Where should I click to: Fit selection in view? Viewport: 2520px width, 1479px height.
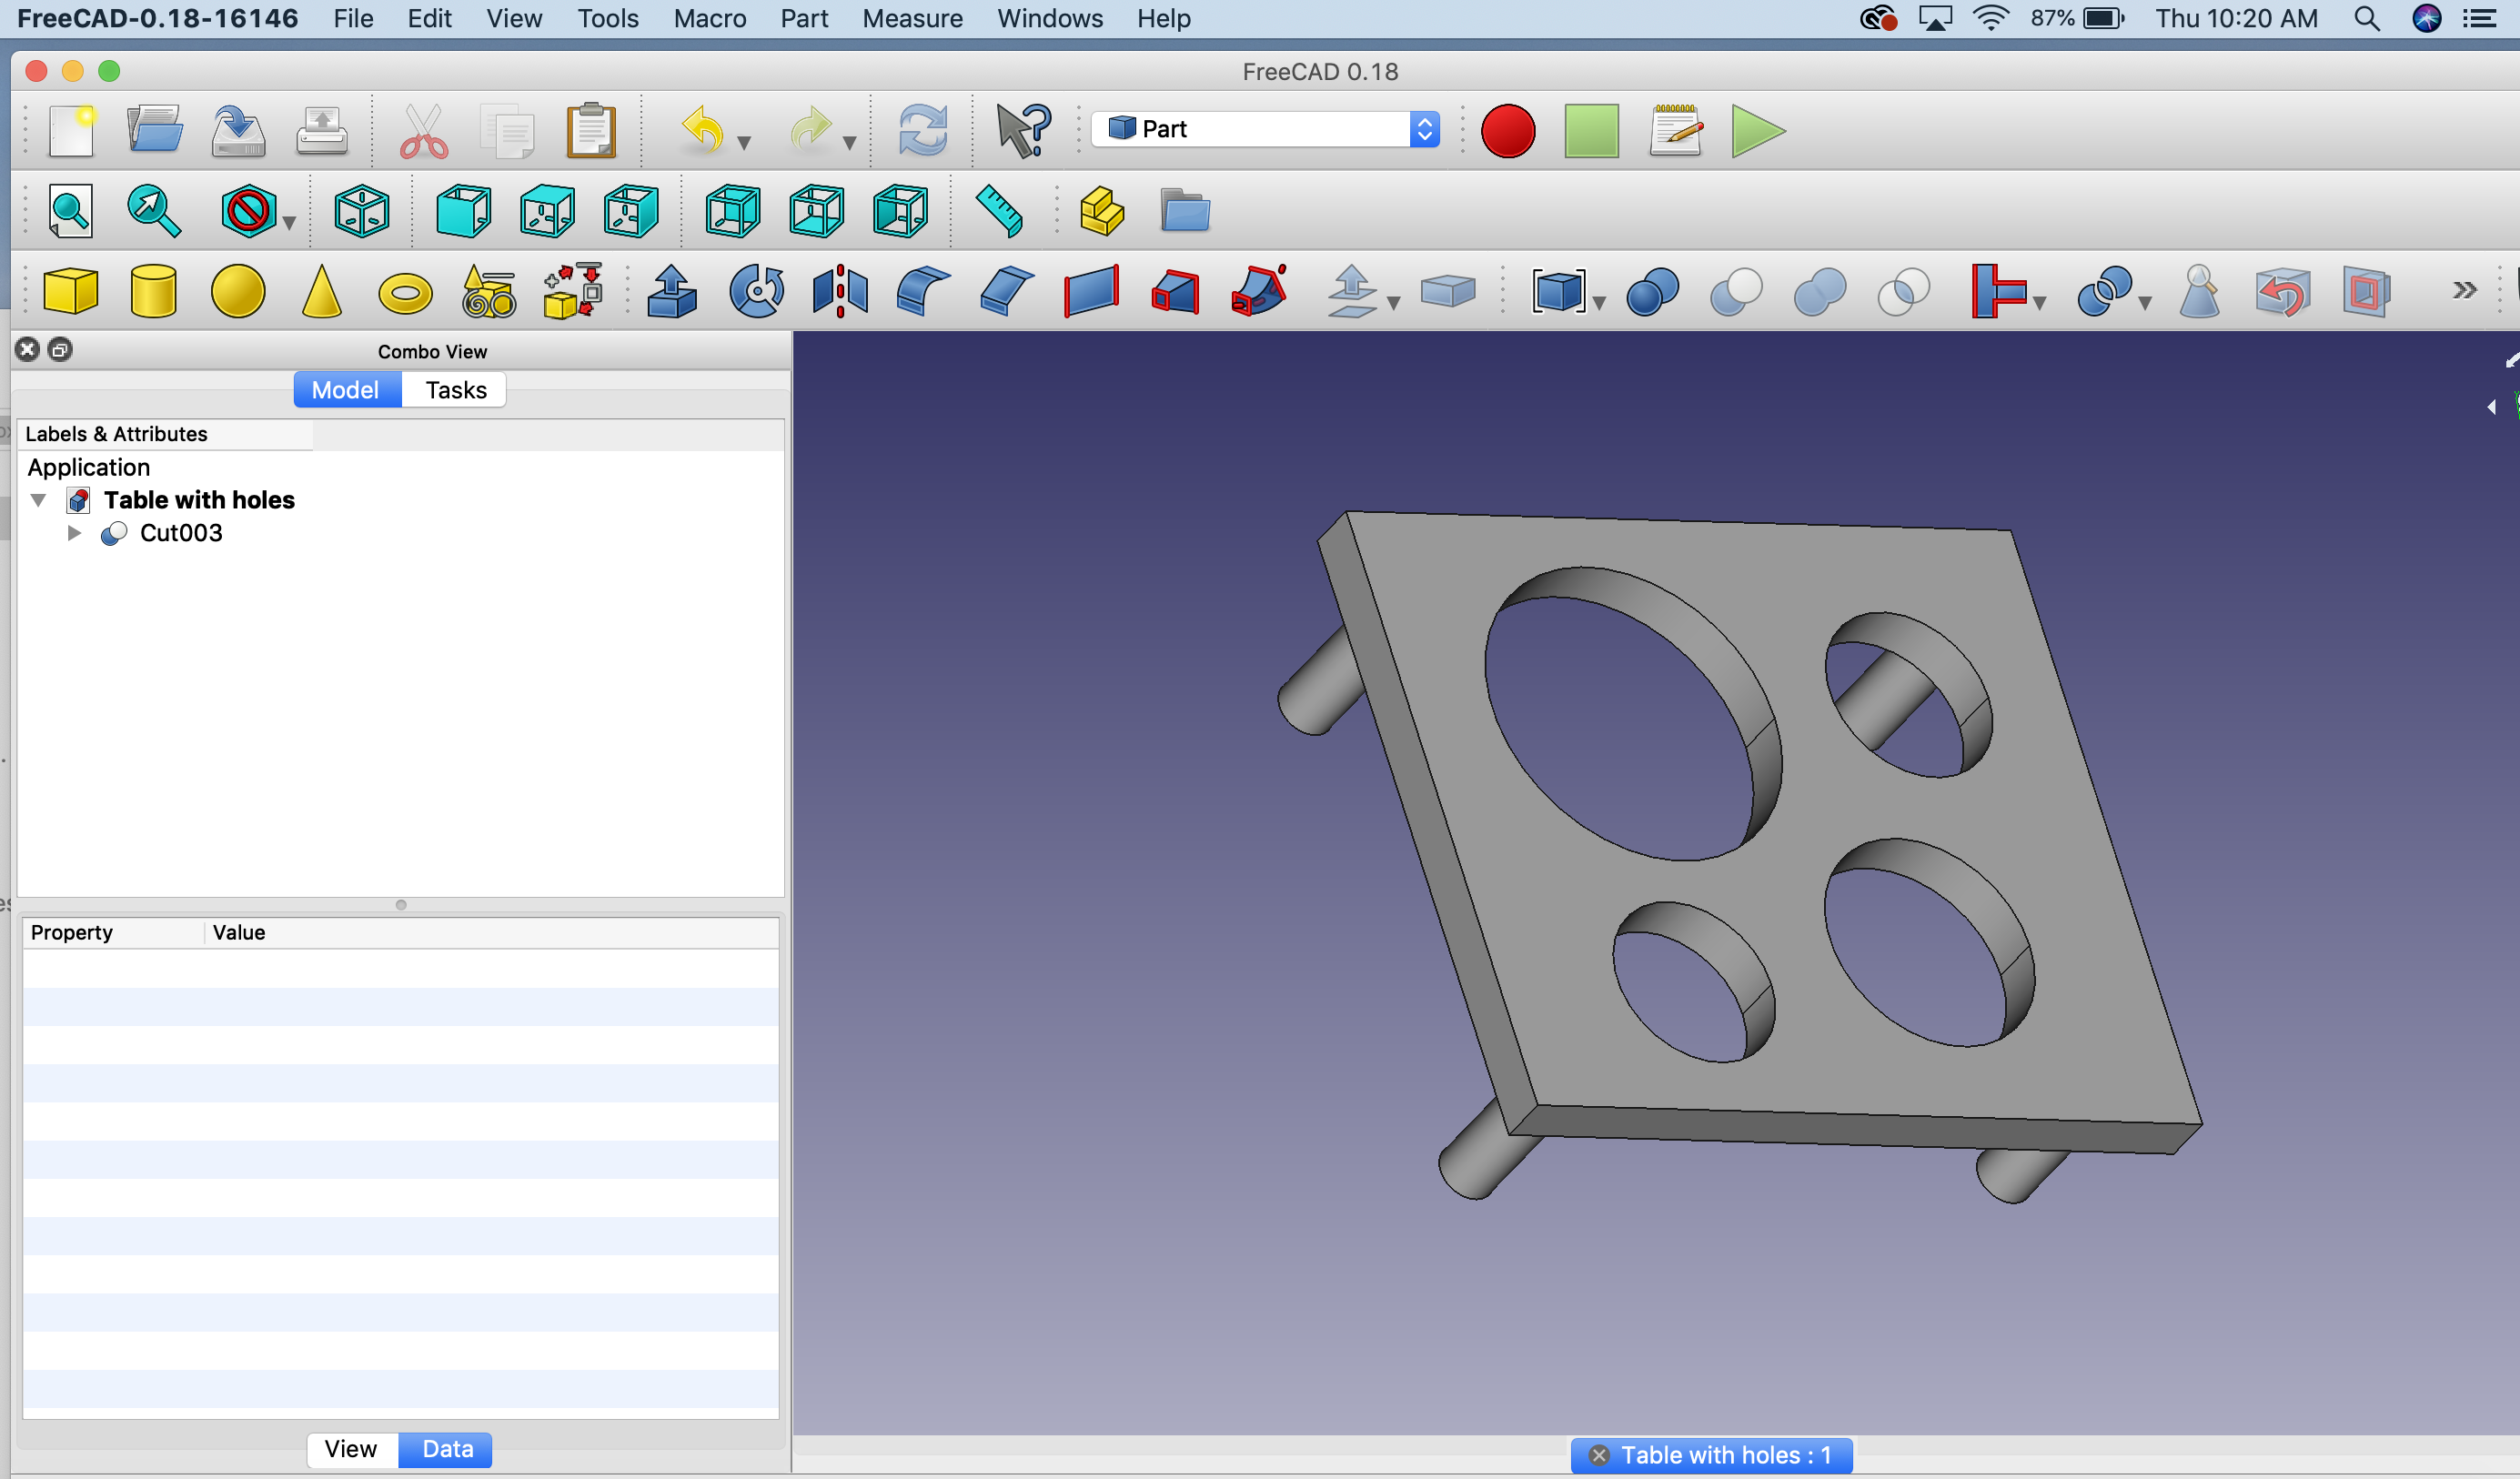(154, 211)
